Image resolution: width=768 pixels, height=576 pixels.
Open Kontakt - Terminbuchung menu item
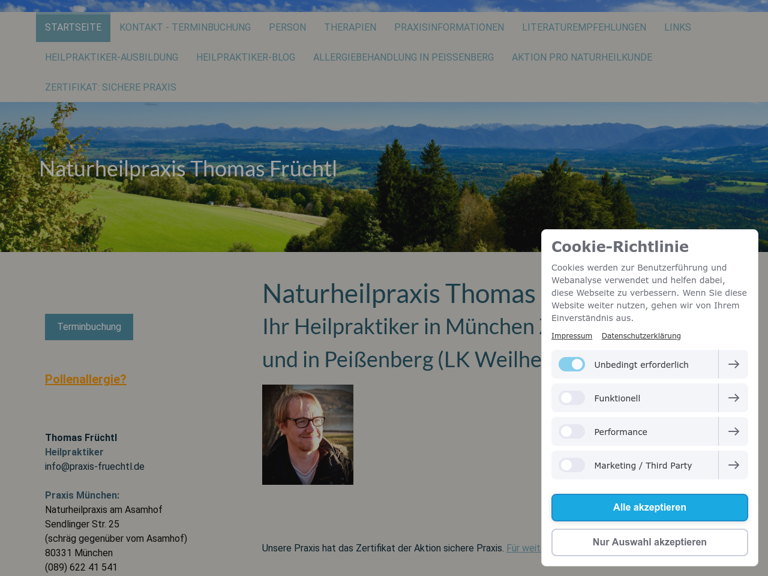[185, 27]
